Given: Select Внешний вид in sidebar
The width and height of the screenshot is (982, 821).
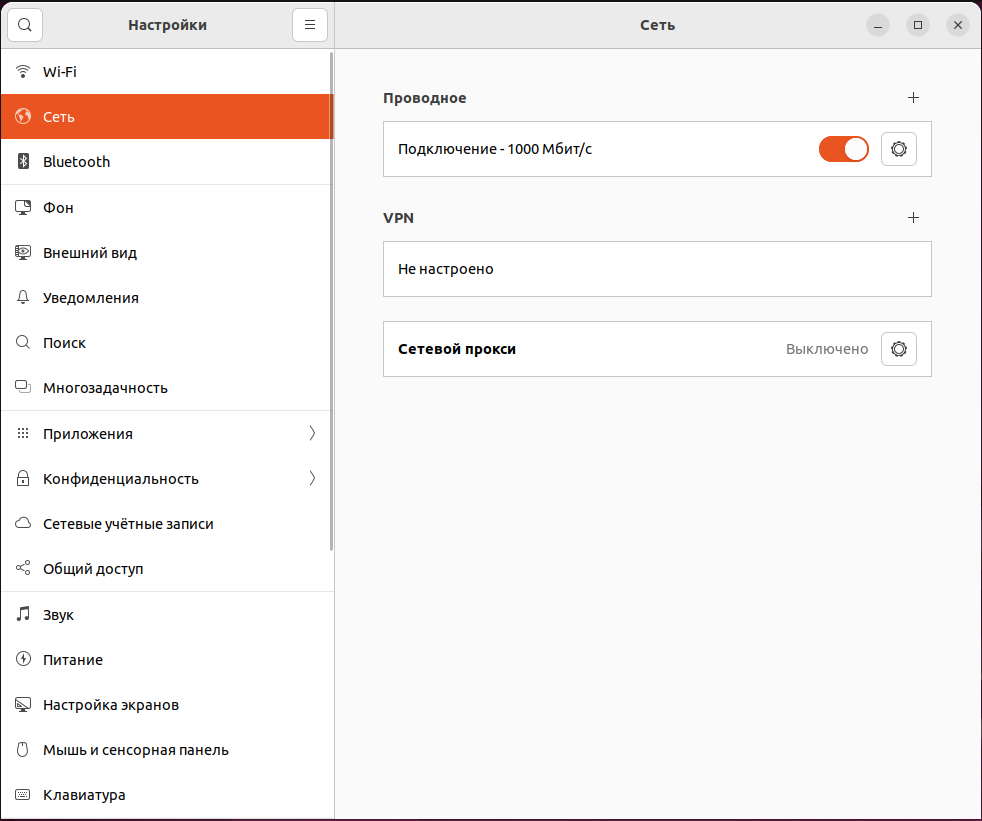Looking at the screenshot, I should (90, 253).
